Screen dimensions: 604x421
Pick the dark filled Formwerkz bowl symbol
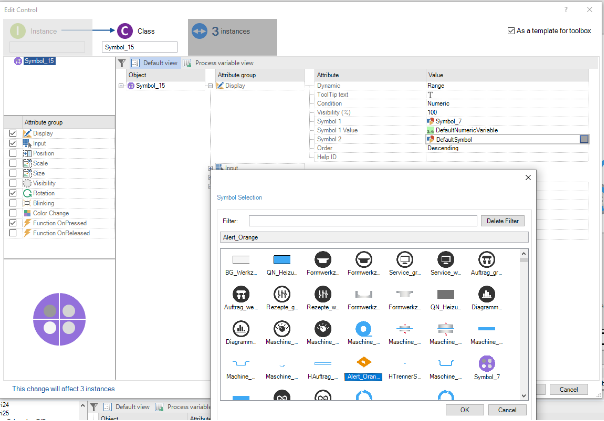click(x=322, y=264)
